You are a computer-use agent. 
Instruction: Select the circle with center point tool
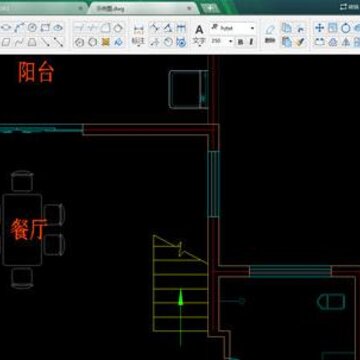click(79, 42)
